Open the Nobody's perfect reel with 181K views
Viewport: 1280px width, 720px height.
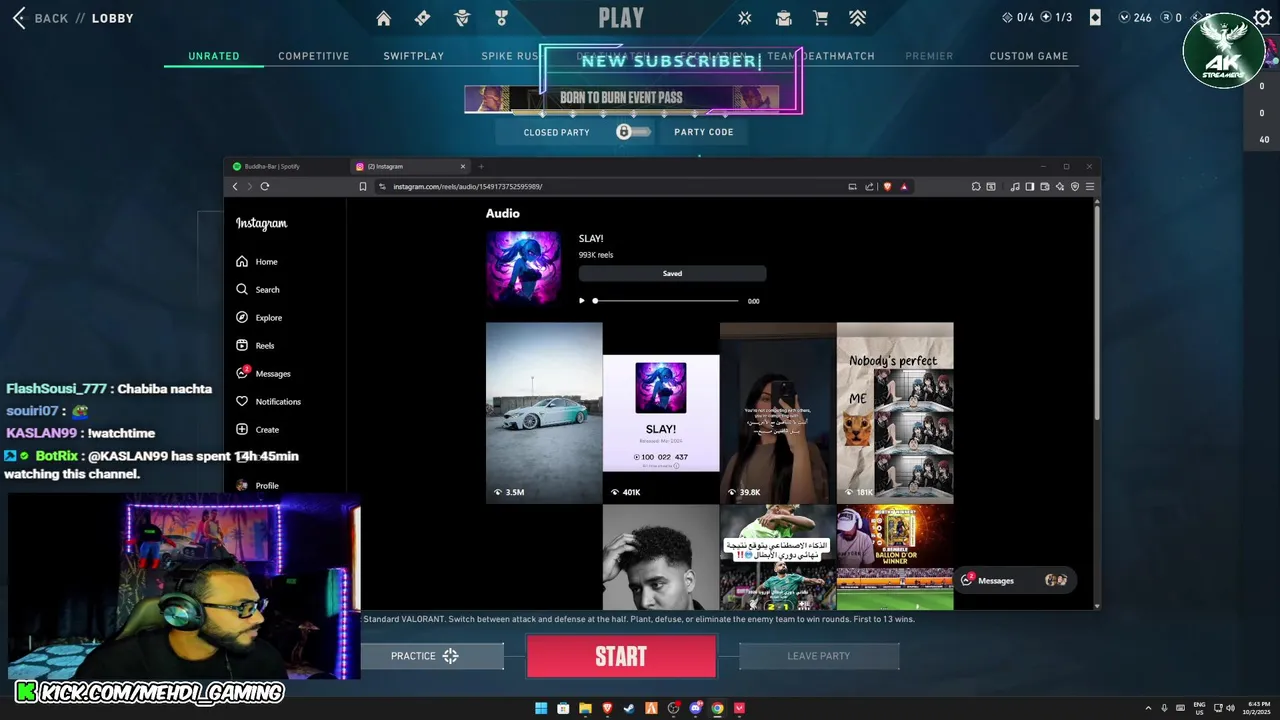pos(895,412)
